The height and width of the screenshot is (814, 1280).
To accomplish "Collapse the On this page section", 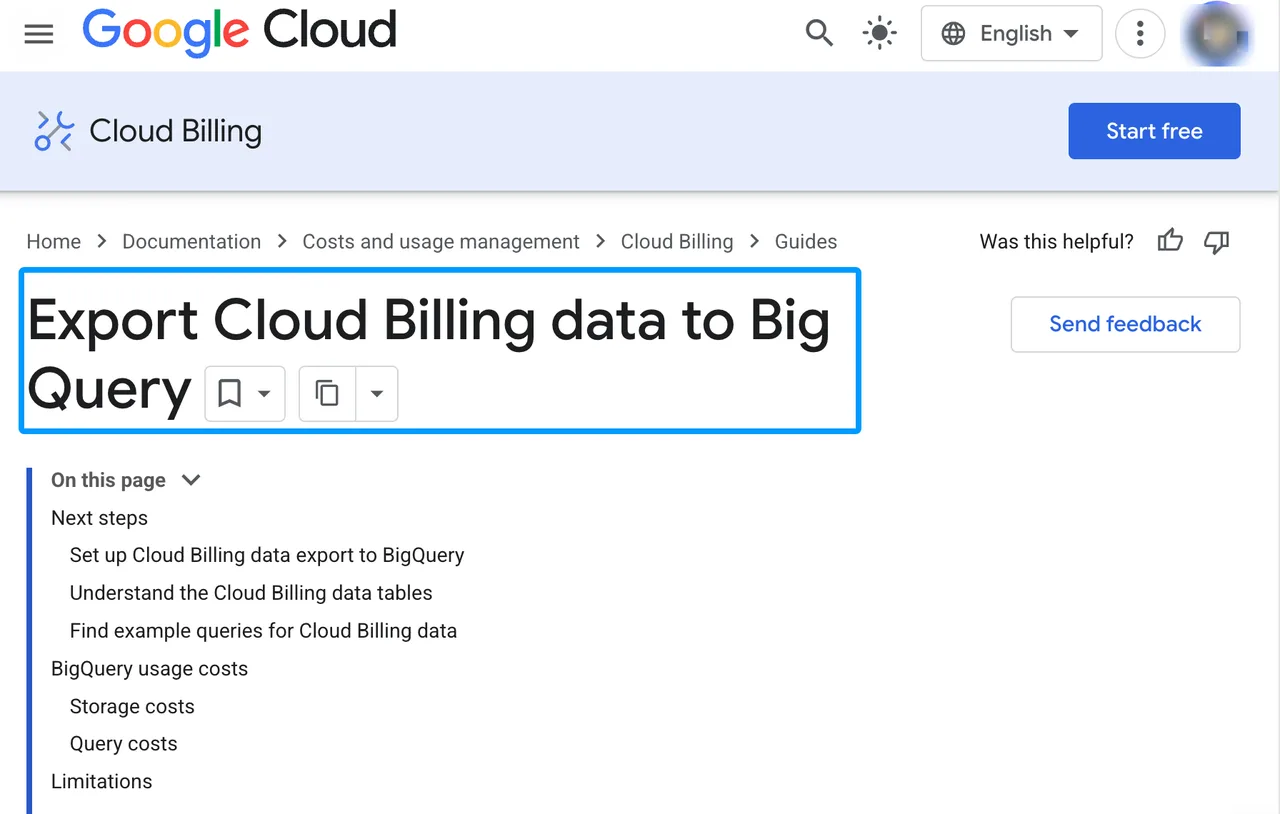I will click(x=191, y=480).
